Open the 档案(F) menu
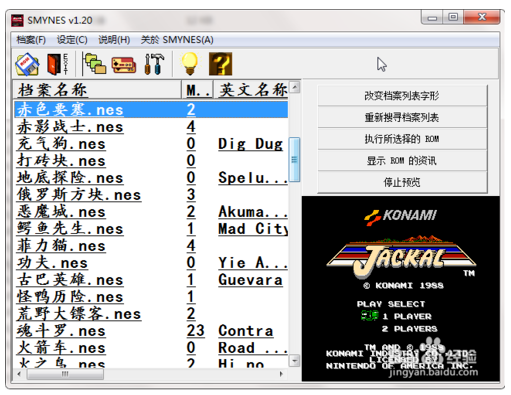 pos(31,40)
